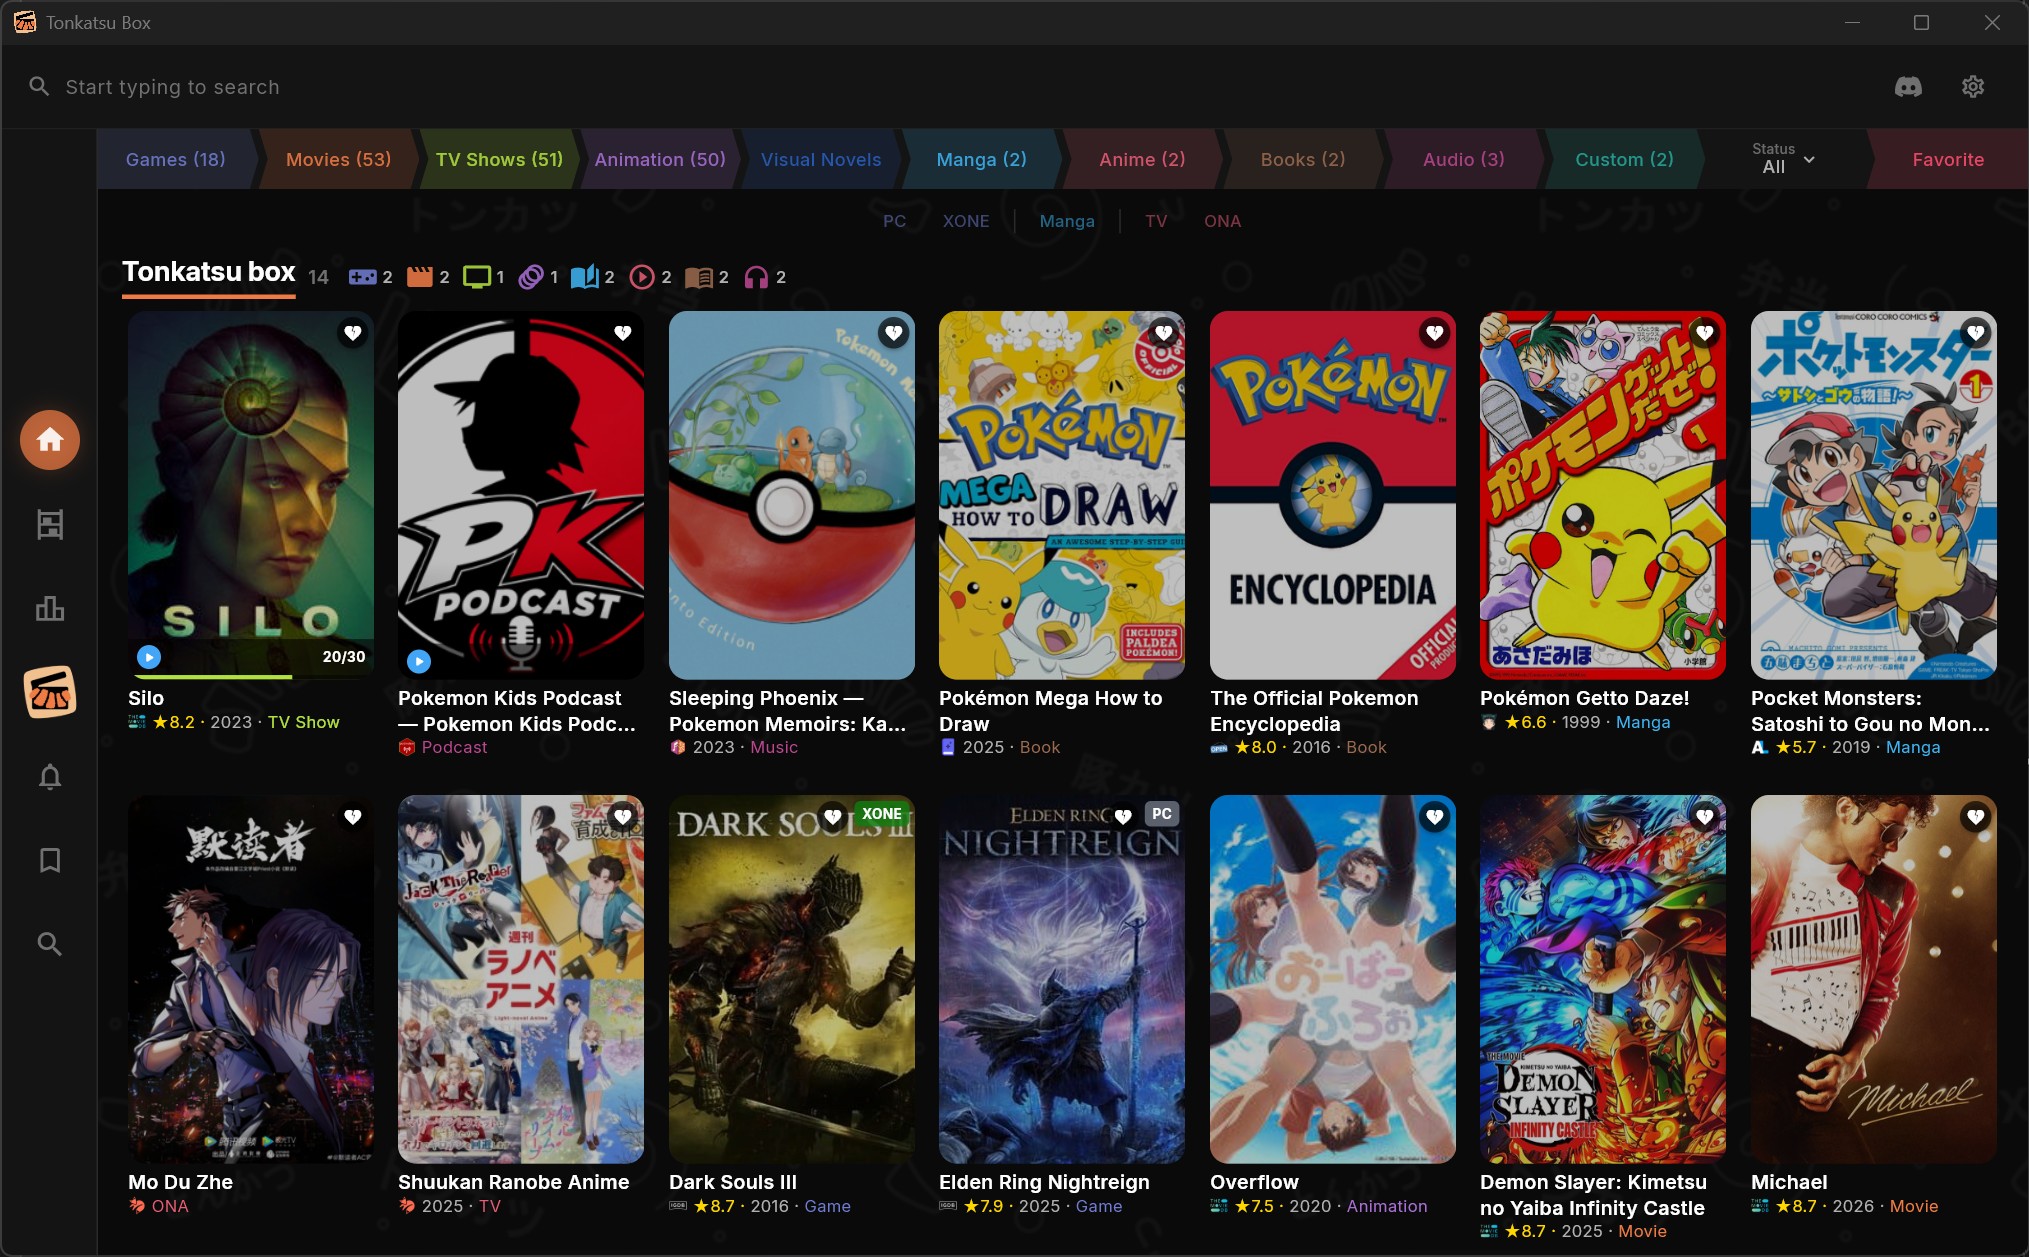Viewport: 2029px width, 1257px height.
Task: Toggle heart on Pokémon Getto Daze!
Action: pos(1704,333)
